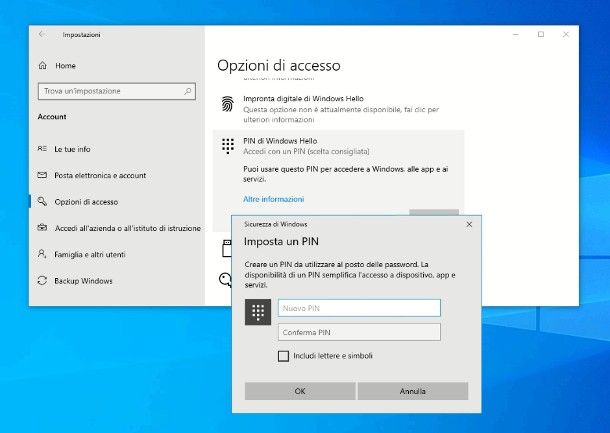The width and height of the screenshot is (610, 433).
Task: Open Accedi all'azienda o all'istituto di istruzione
Action: (x=128, y=228)
